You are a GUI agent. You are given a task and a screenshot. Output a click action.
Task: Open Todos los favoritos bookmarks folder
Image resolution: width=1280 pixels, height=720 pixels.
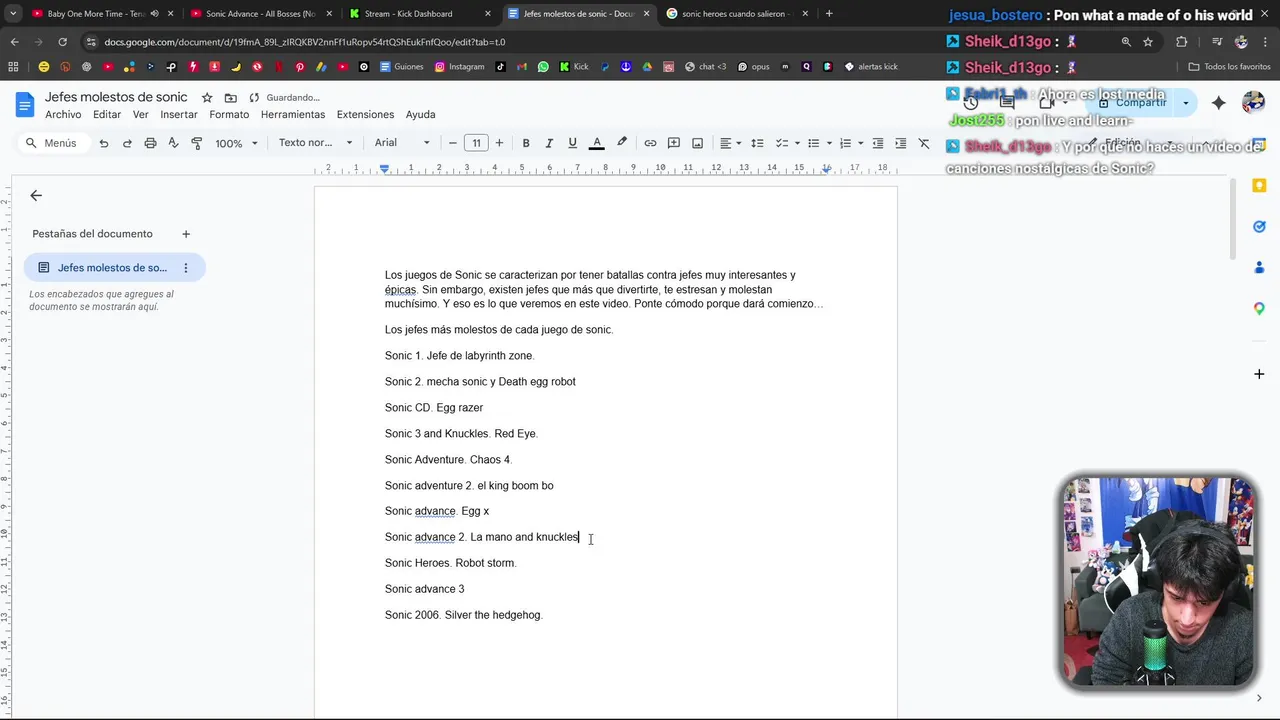[x=1230, y=67]
